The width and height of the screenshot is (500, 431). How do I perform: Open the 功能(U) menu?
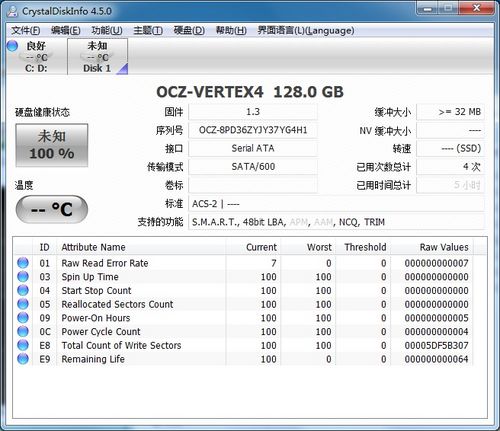pyautogui.click(x=107, y=30)
